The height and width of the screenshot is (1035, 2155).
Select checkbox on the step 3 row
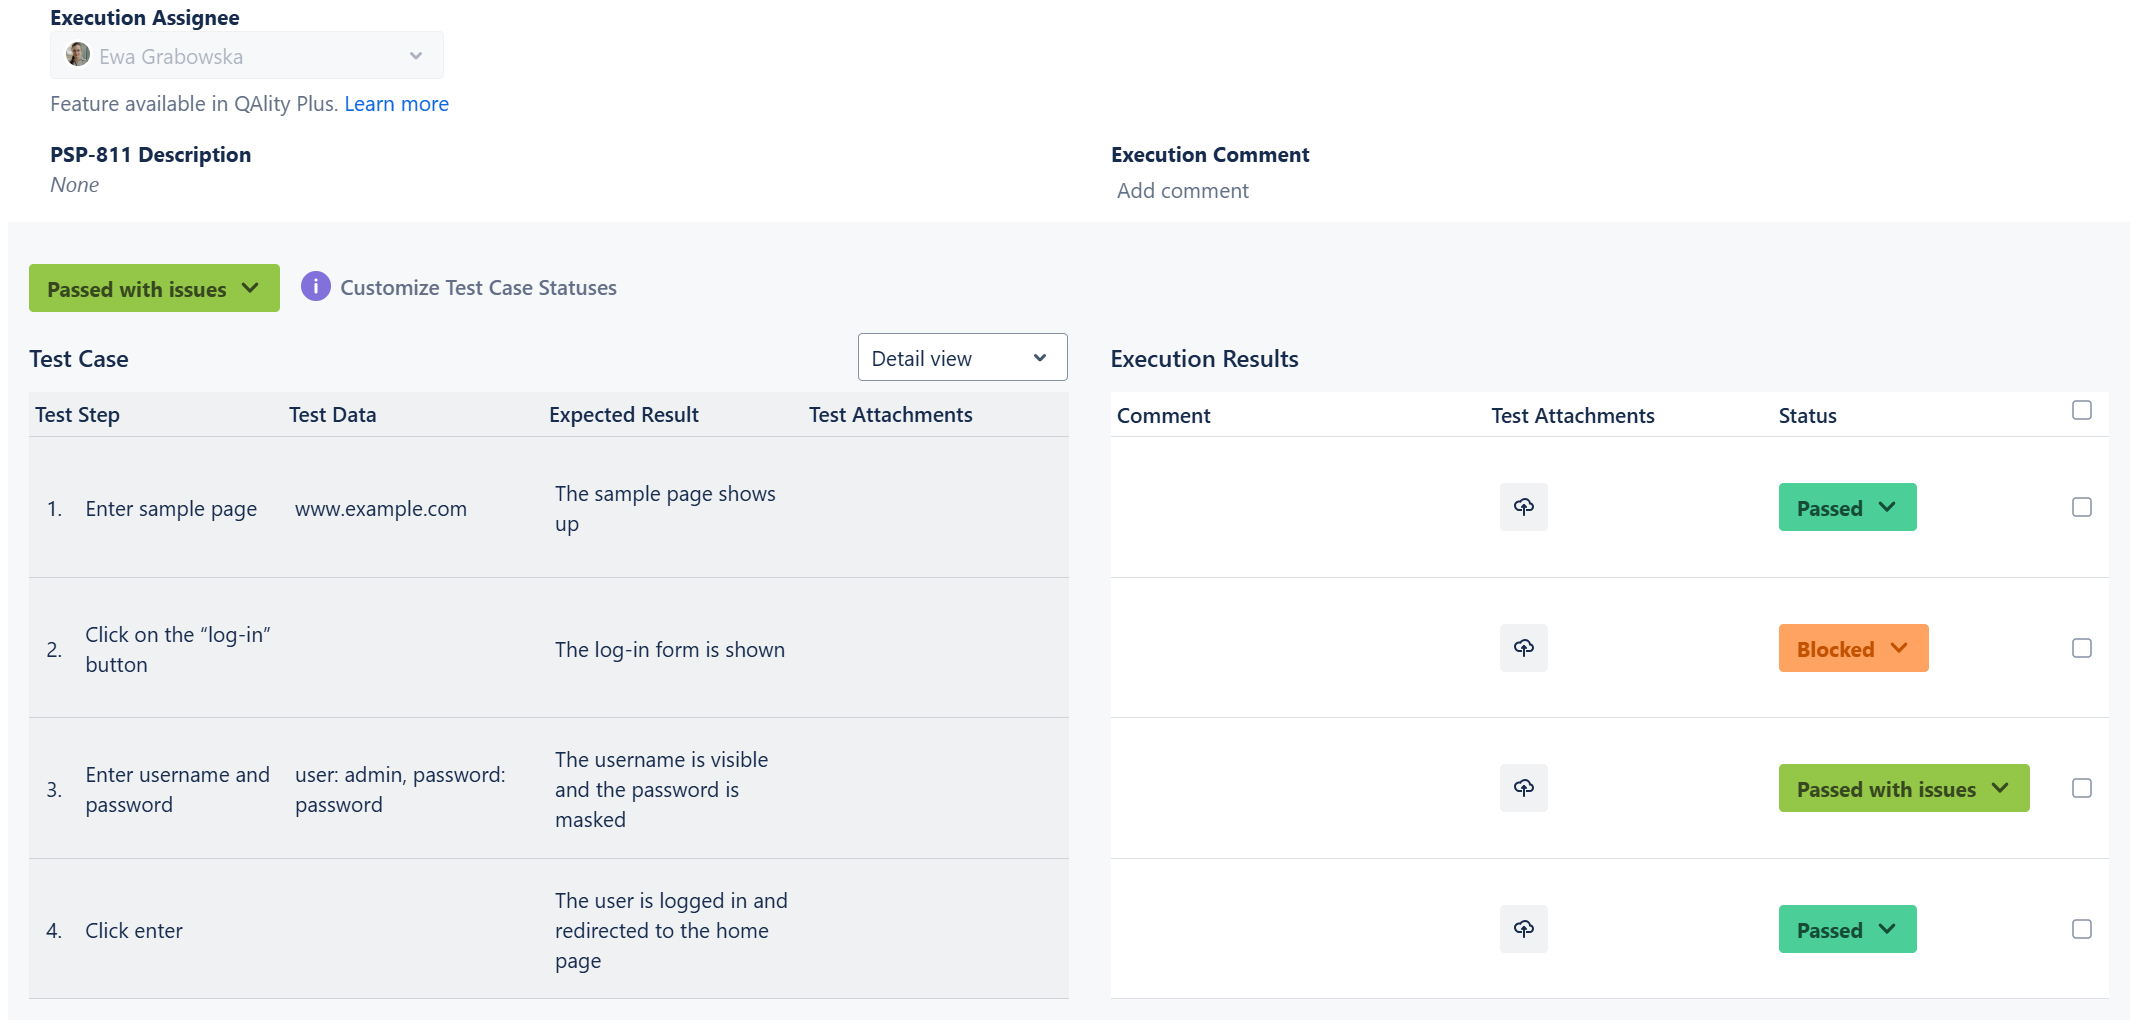2082,788
